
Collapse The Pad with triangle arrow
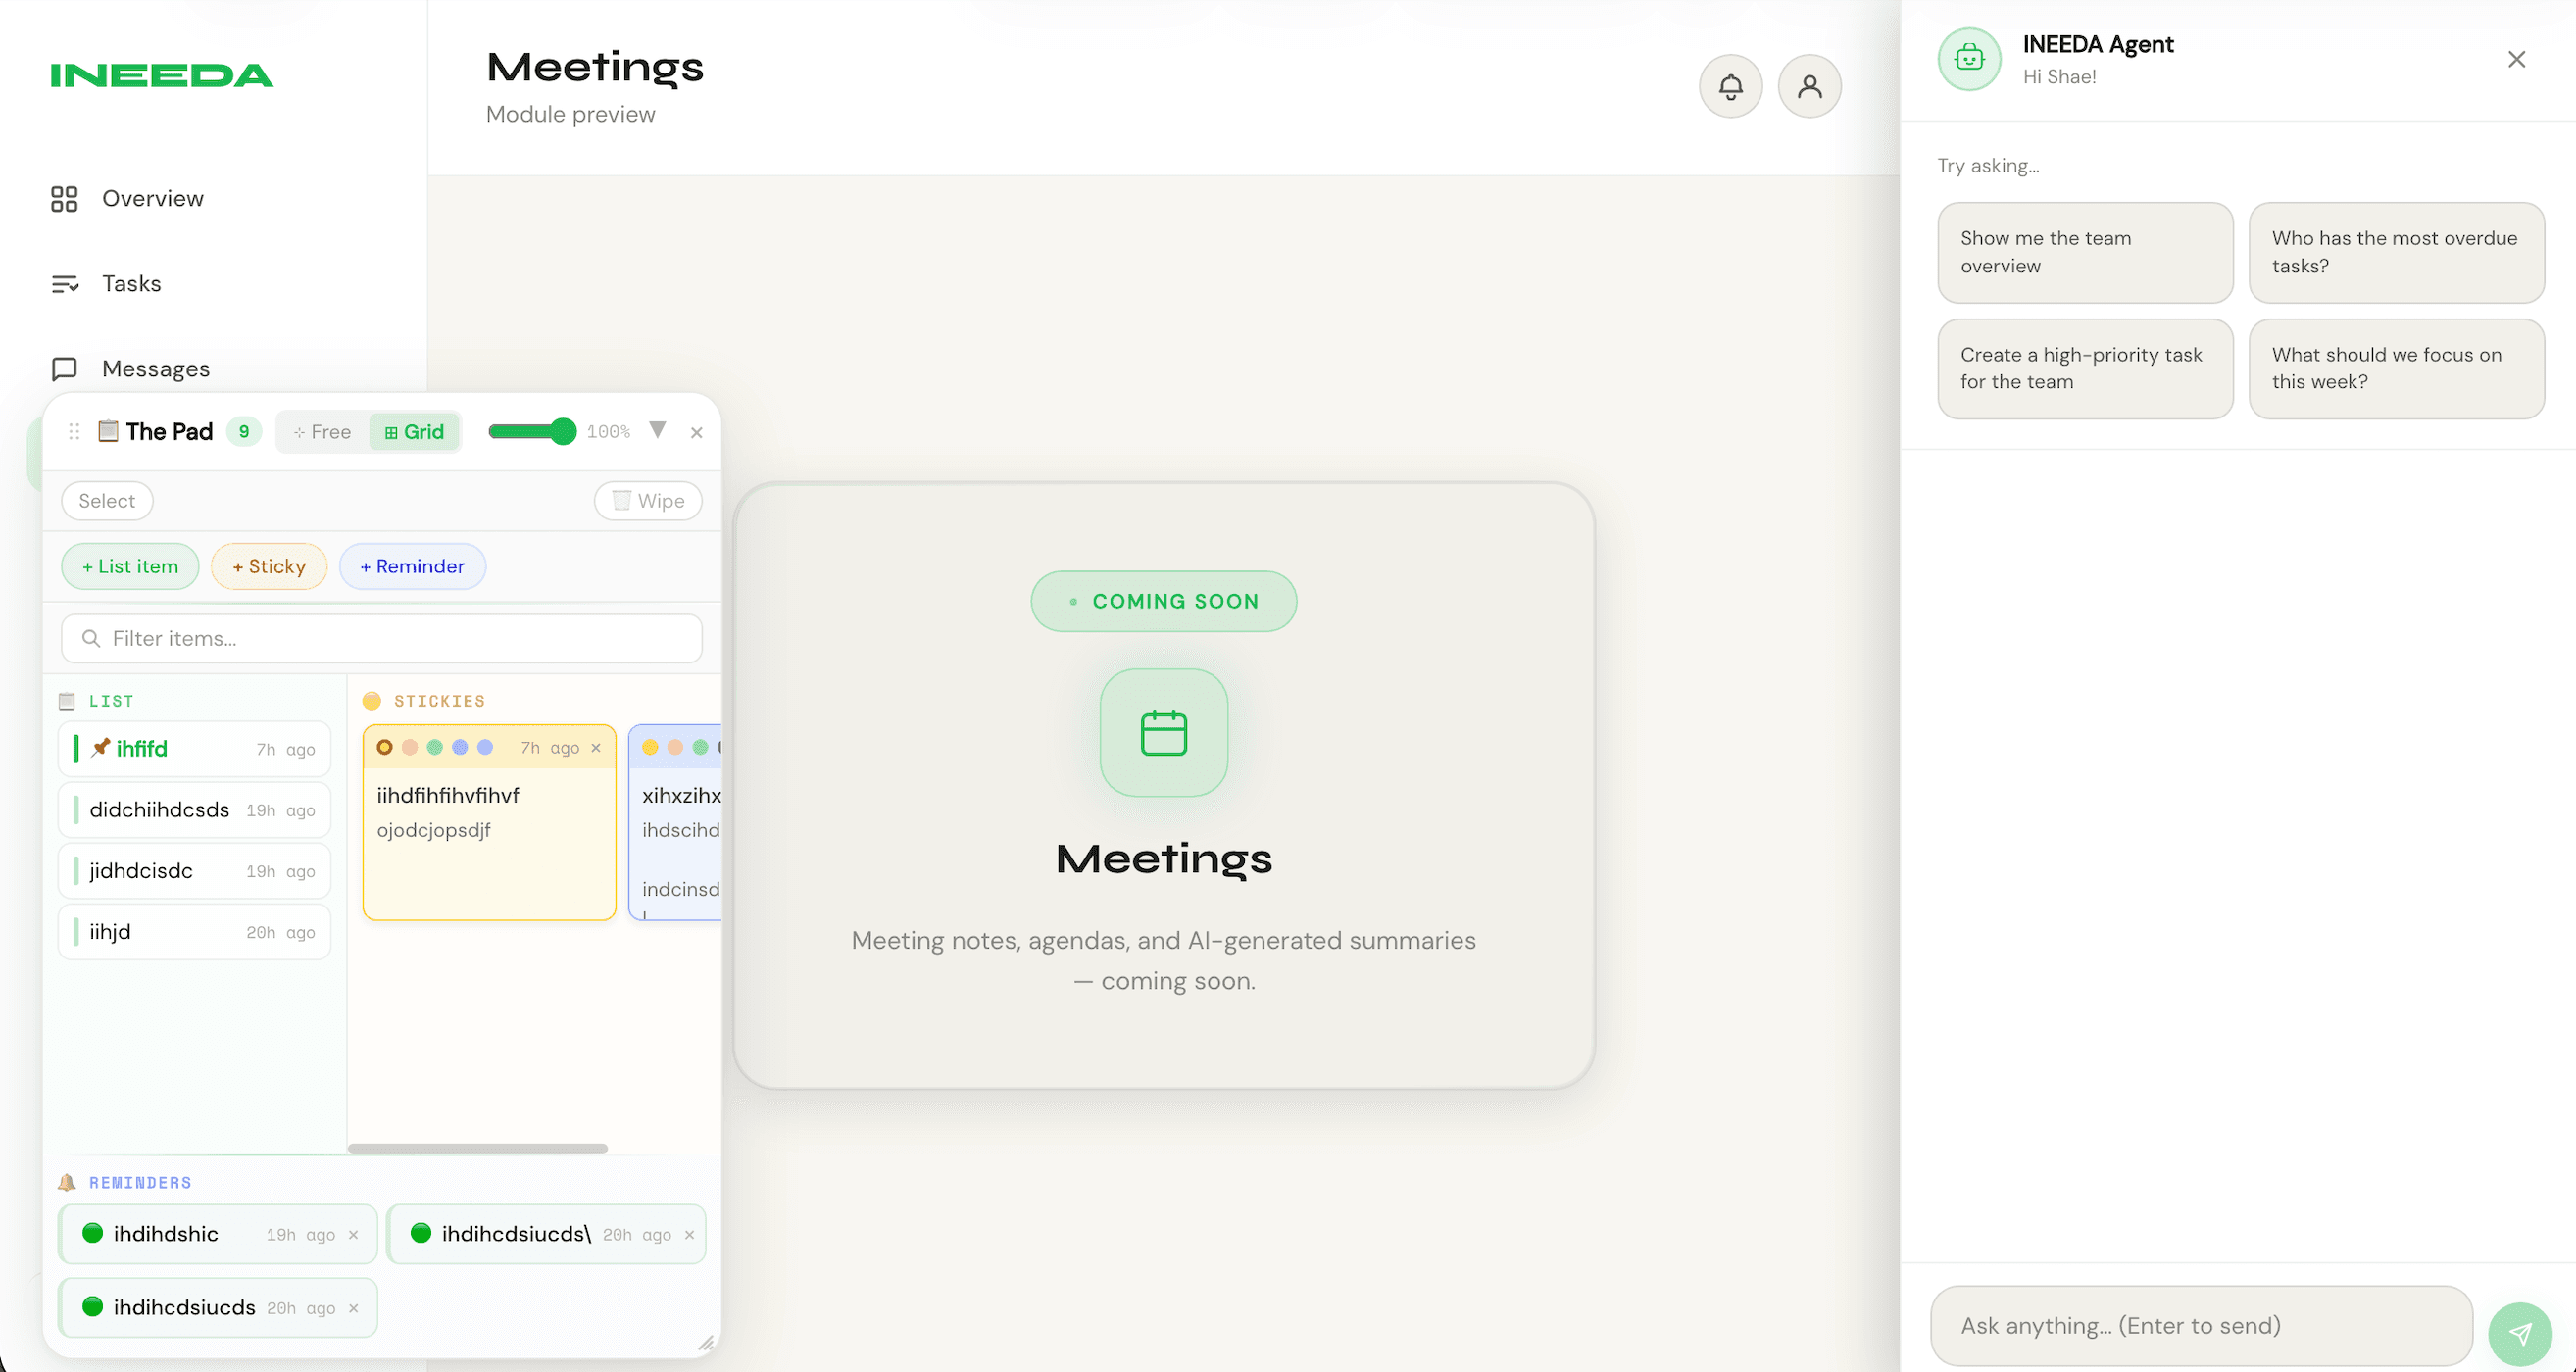[x=657, y=430]
